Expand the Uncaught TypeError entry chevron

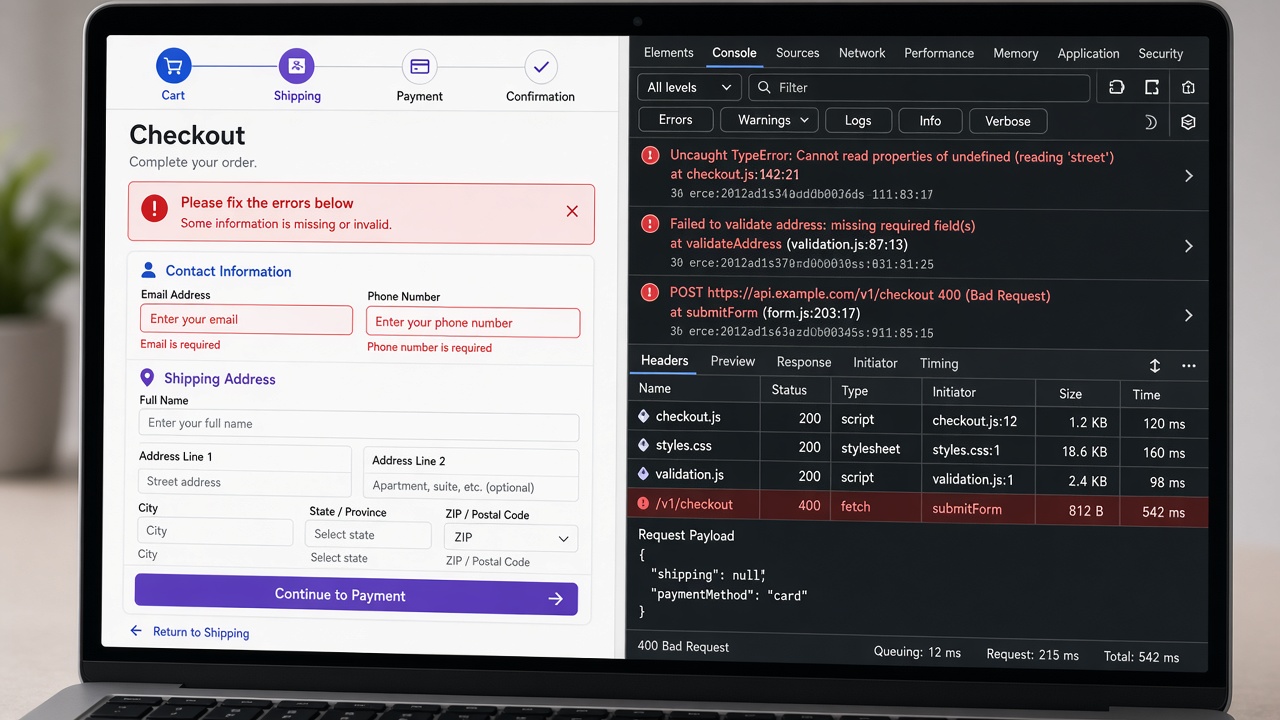pos(1188,176)
